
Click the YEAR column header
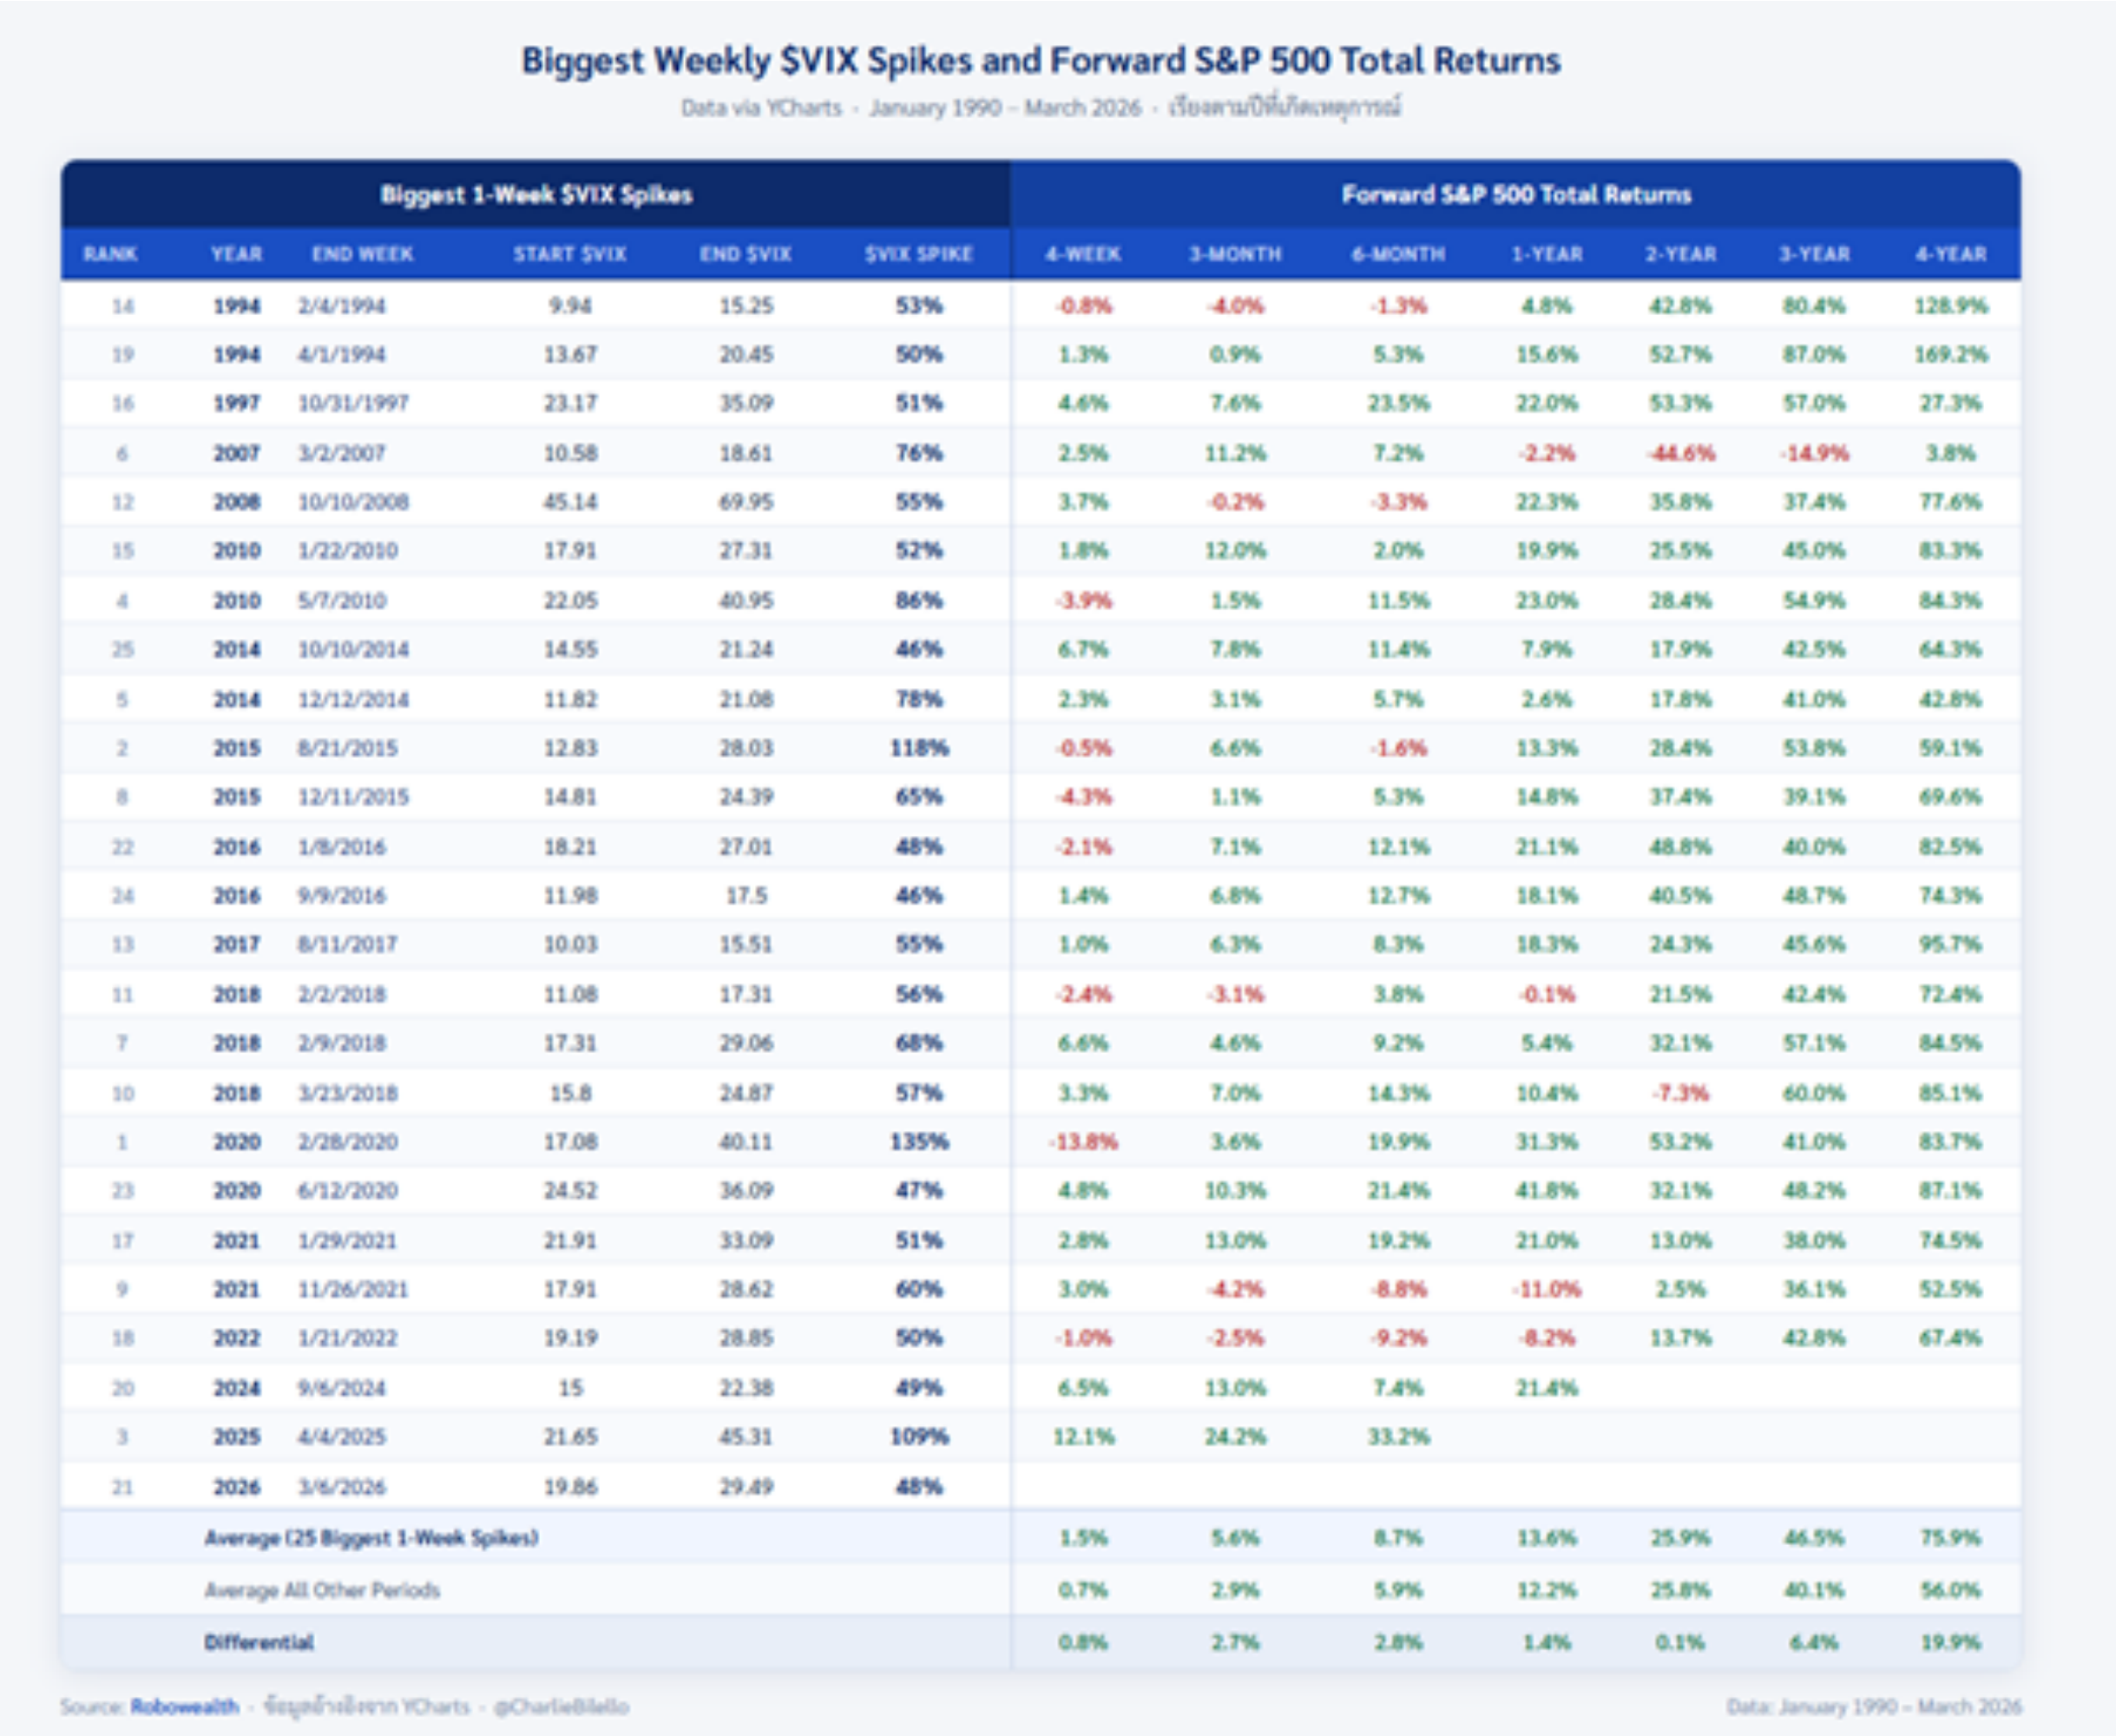236,254
